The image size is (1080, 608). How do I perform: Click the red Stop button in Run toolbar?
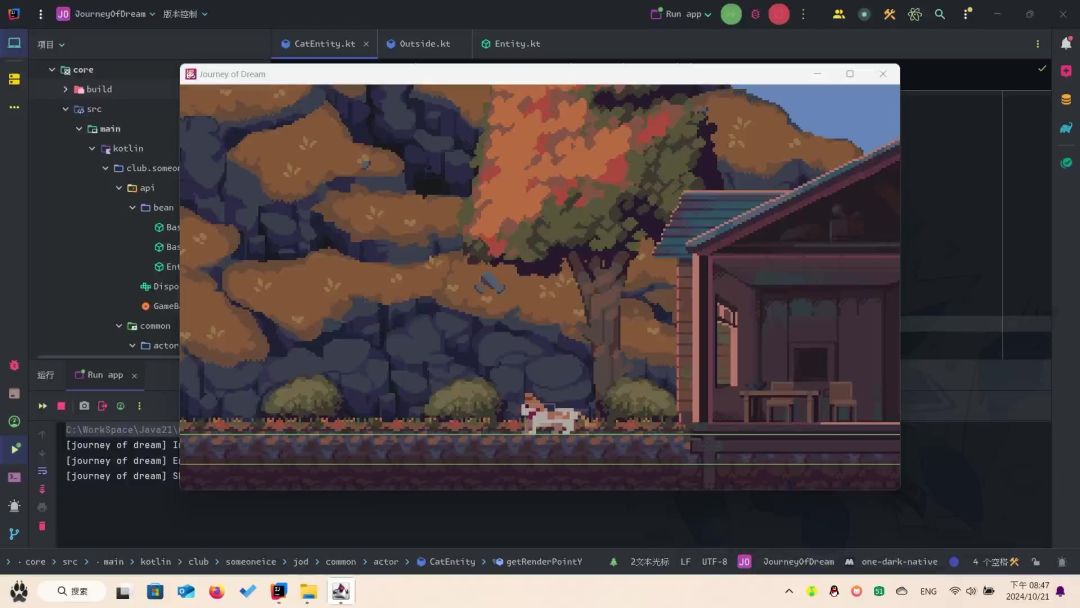[x=61, y=406]
